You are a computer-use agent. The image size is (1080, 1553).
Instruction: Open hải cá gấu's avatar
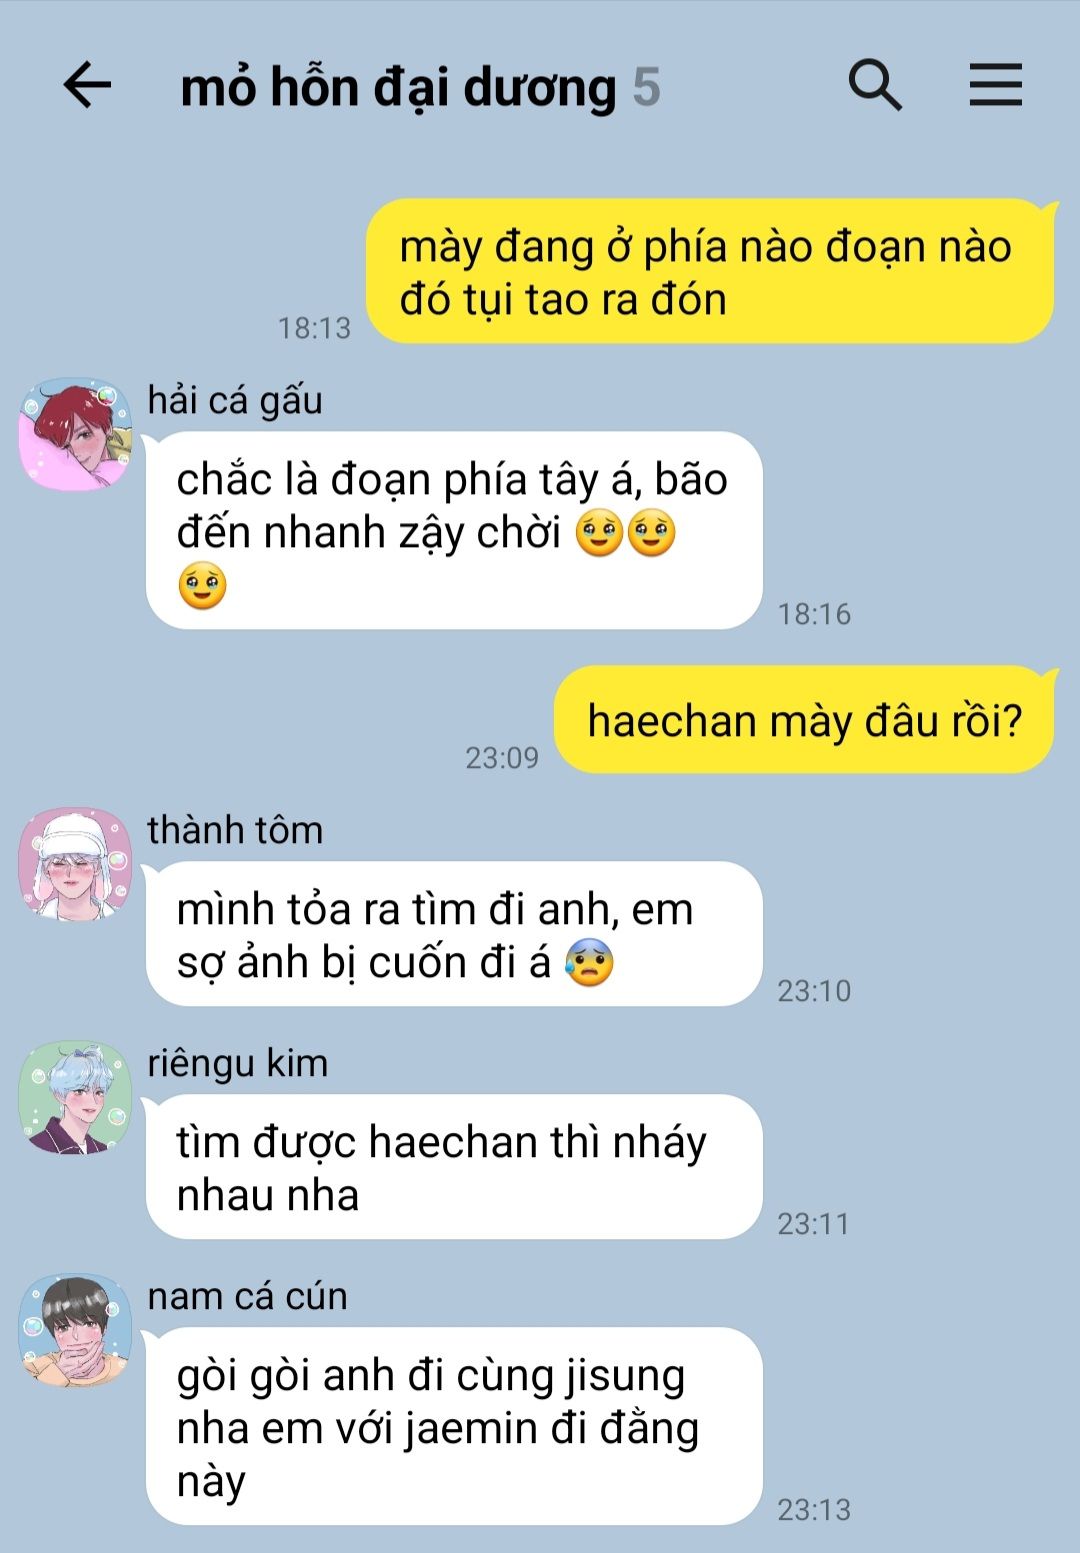point(75,434)
